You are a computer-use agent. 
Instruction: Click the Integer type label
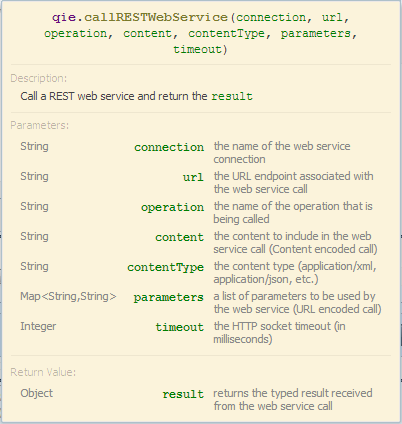(x=38, y=326)
